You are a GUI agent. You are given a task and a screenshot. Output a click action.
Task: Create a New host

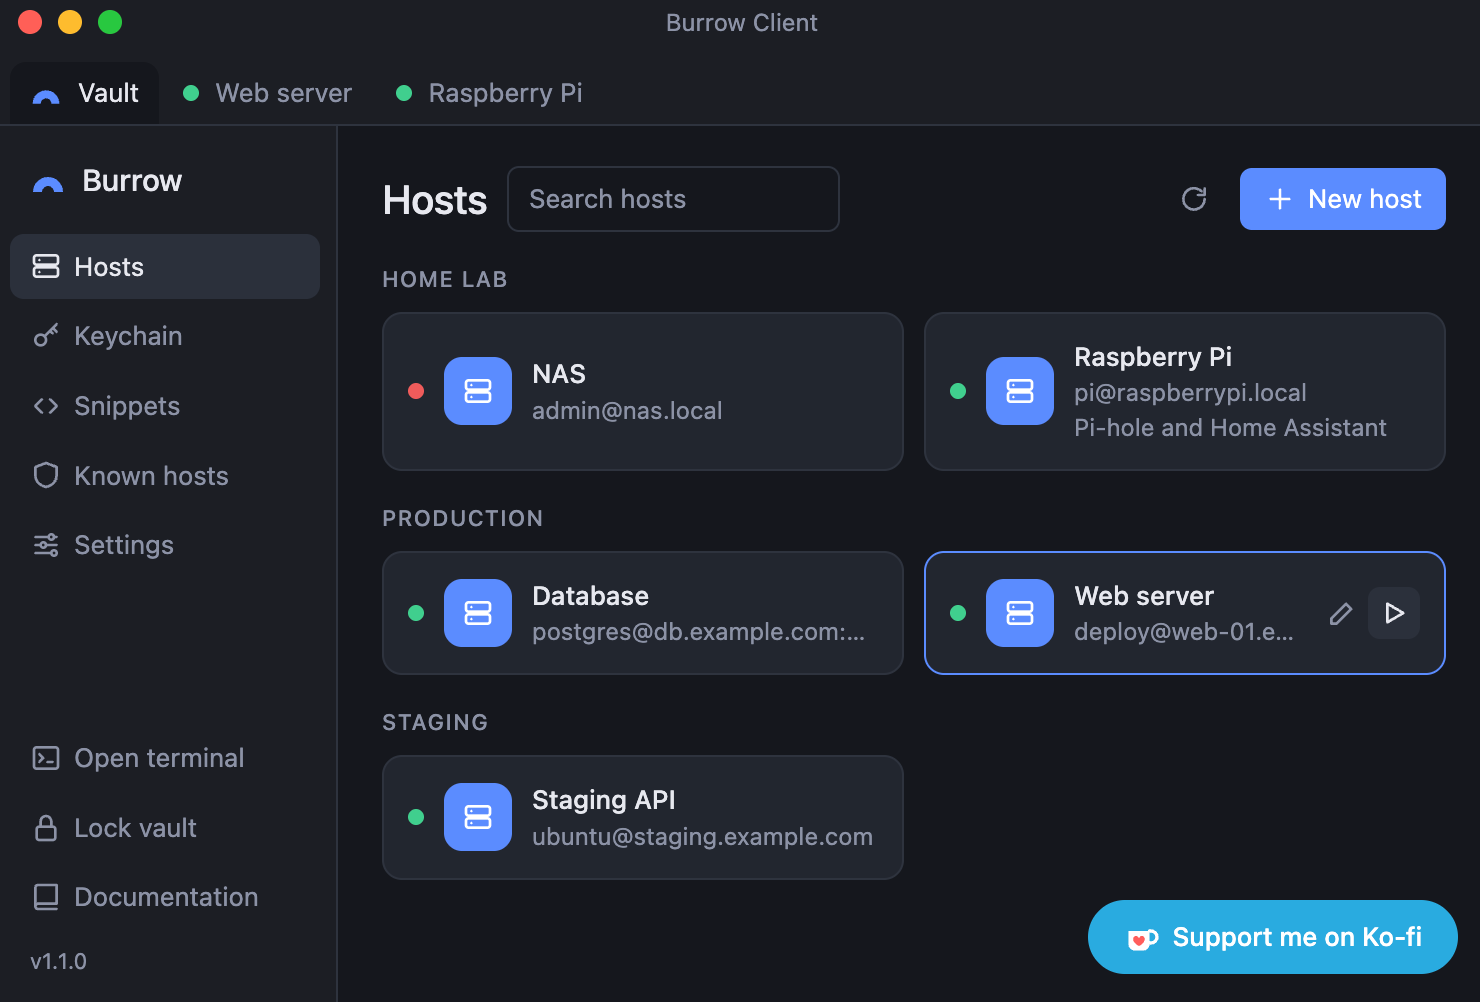(x=1342, y=199)
